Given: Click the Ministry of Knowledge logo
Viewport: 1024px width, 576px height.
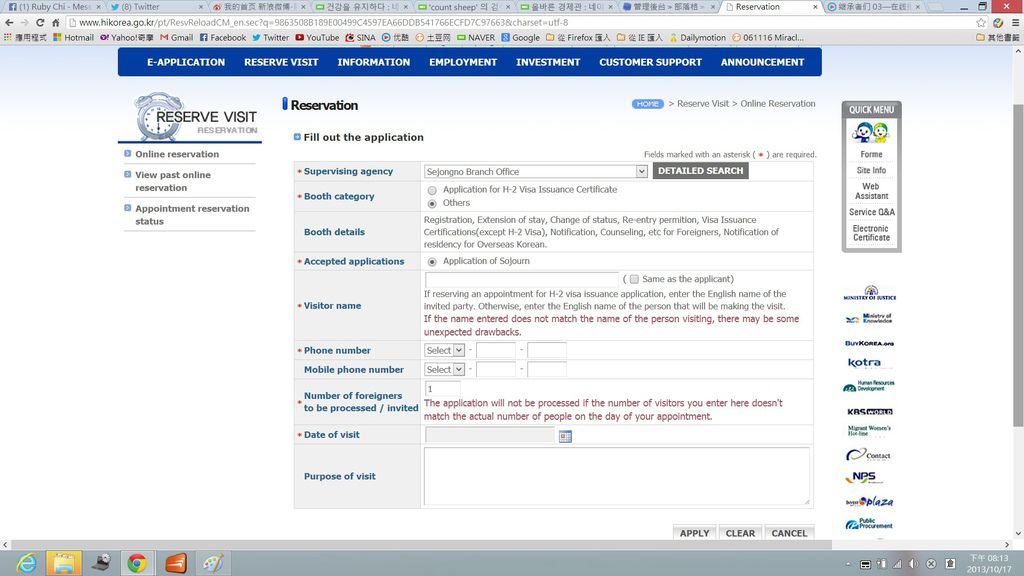Looking at the screenshot, I should (869, 319).
